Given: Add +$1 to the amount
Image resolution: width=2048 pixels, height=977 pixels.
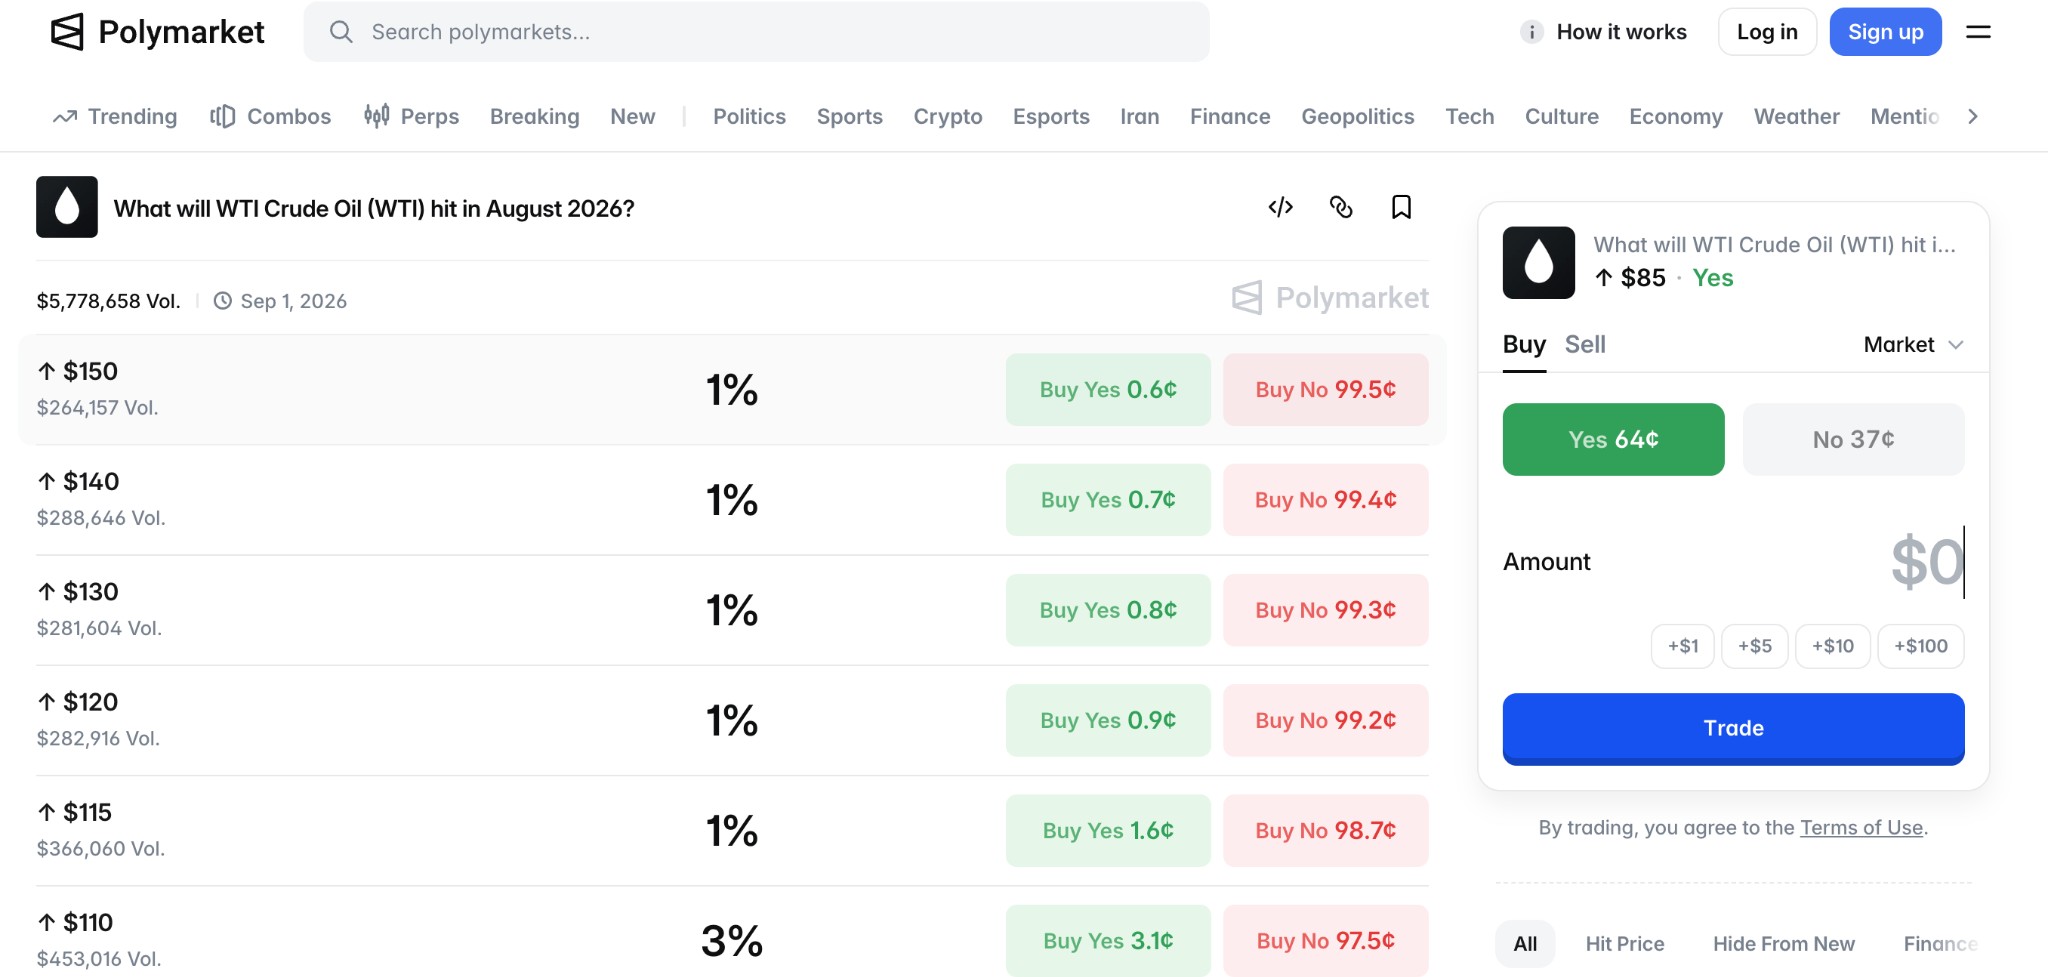Looking at the screenshot, I should pyautogui.click(x=1683, y=646).
